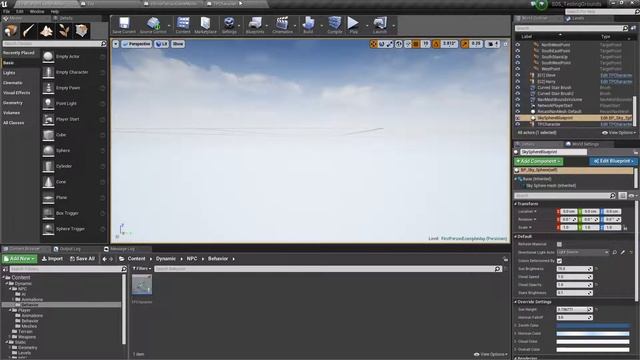640x360 pixels.
Task: Click the Build toolbar icon
Action: [x=308, y=25]
